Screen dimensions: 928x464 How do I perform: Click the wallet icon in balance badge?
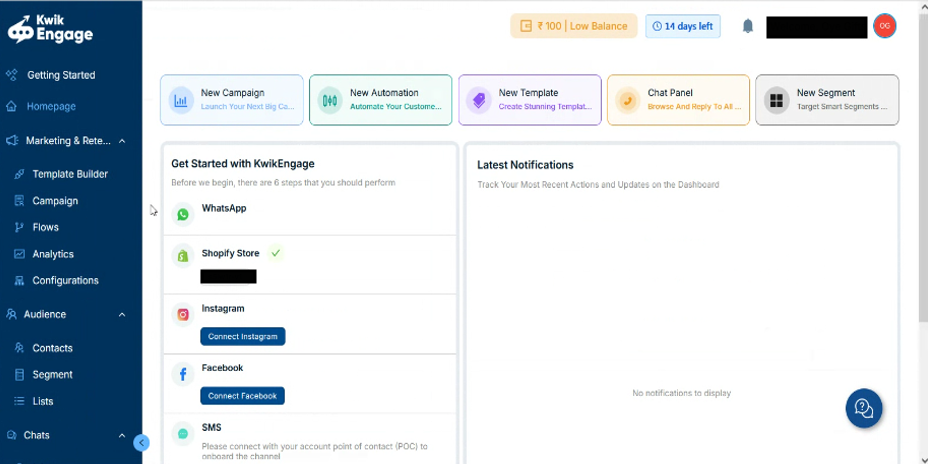click(x=526, y=26)
